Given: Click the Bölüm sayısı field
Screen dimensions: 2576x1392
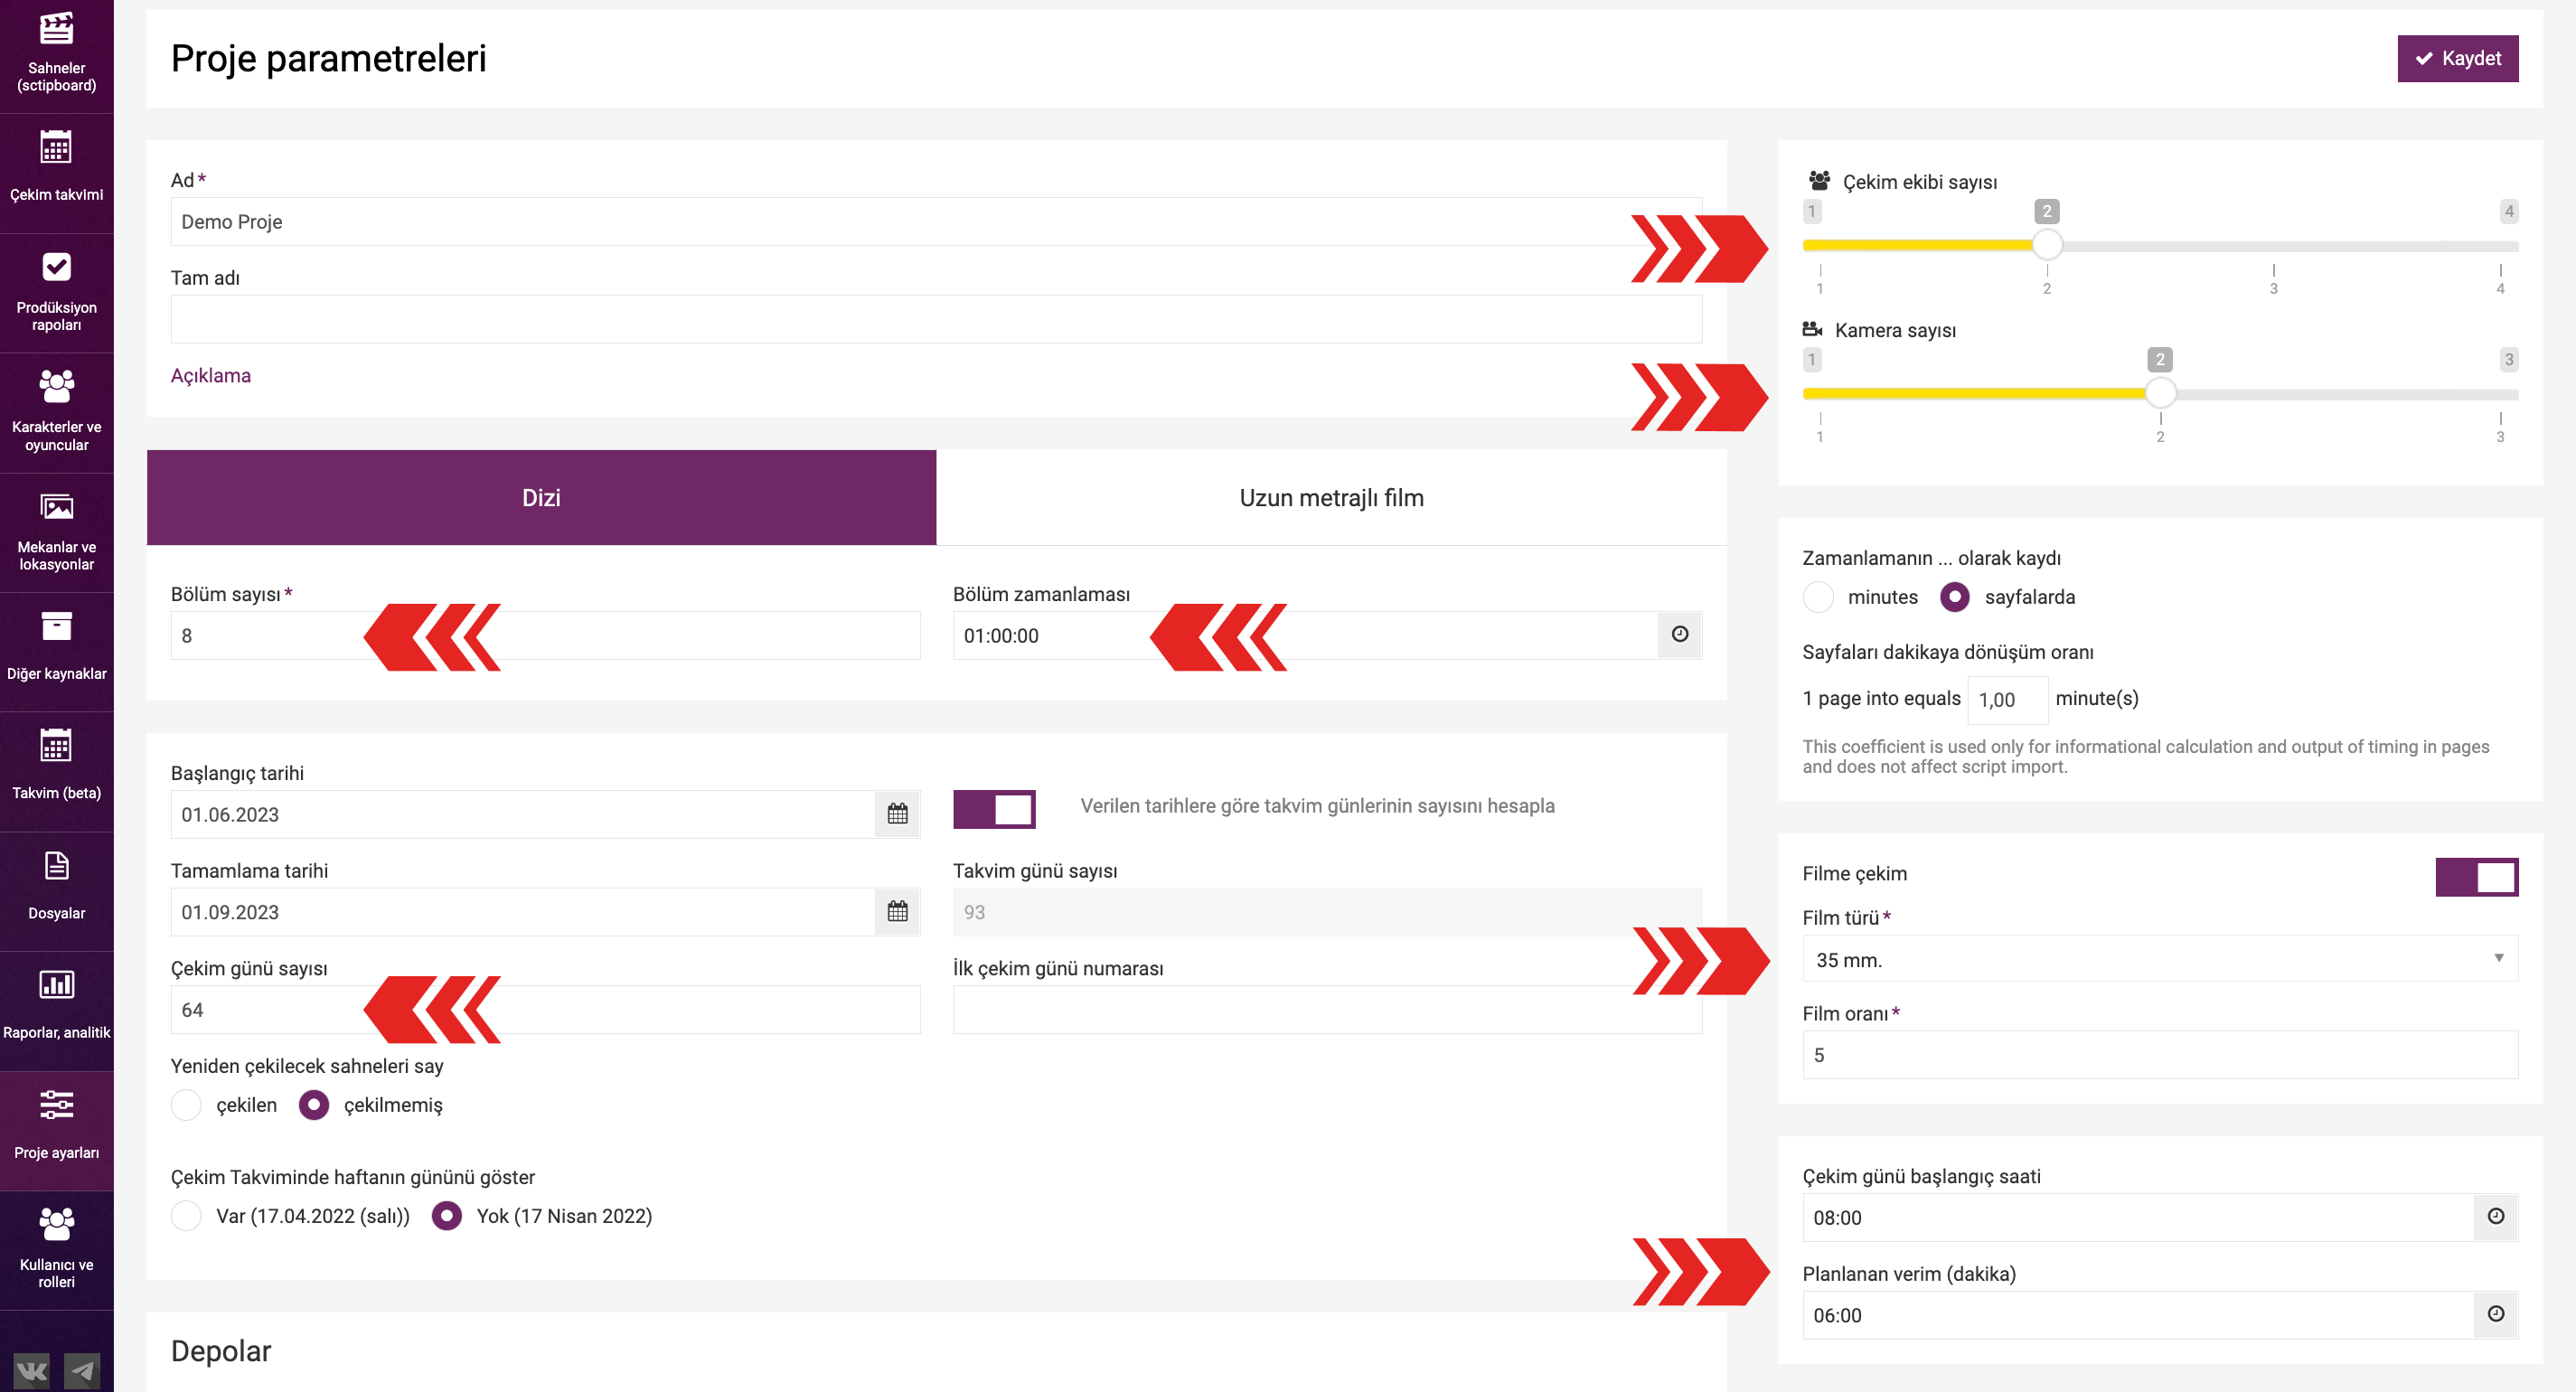Looking at the screenshot, I should (545, 635).
